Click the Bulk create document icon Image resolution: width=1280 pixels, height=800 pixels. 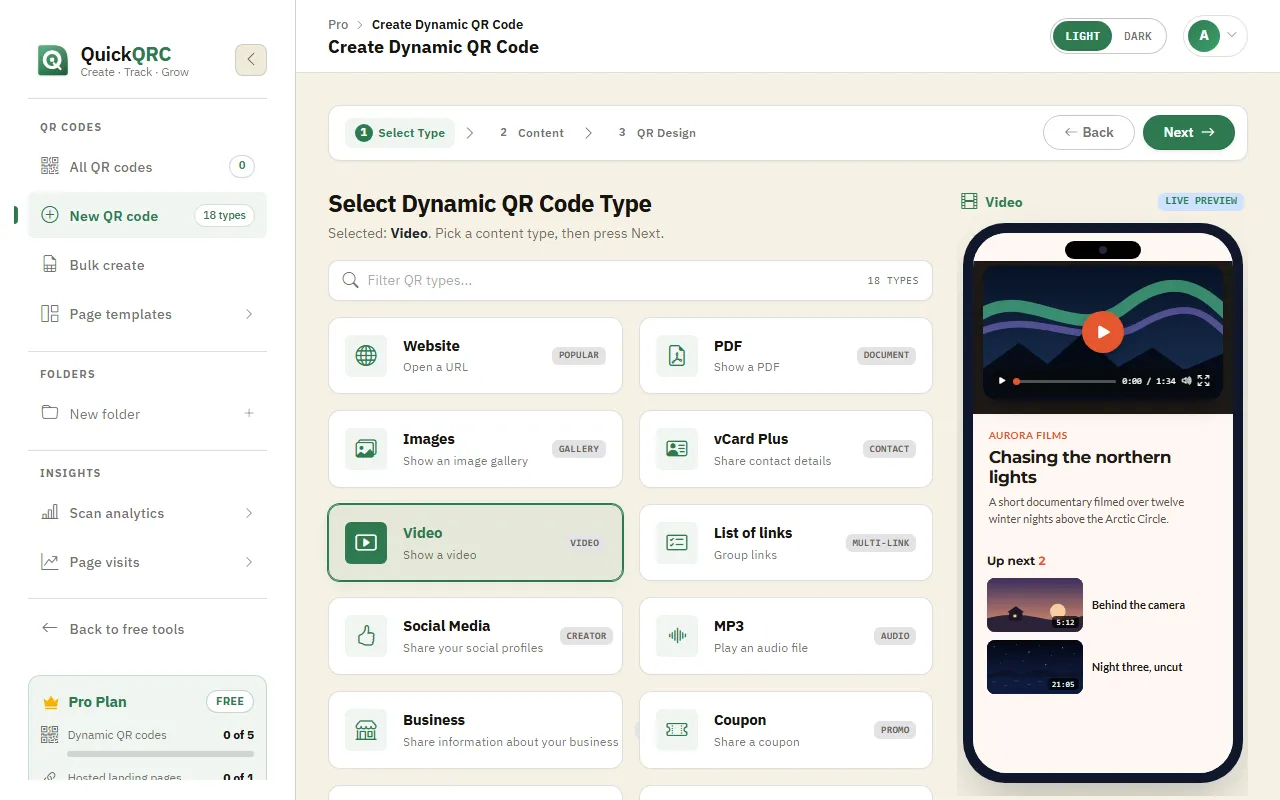point(49,264)
